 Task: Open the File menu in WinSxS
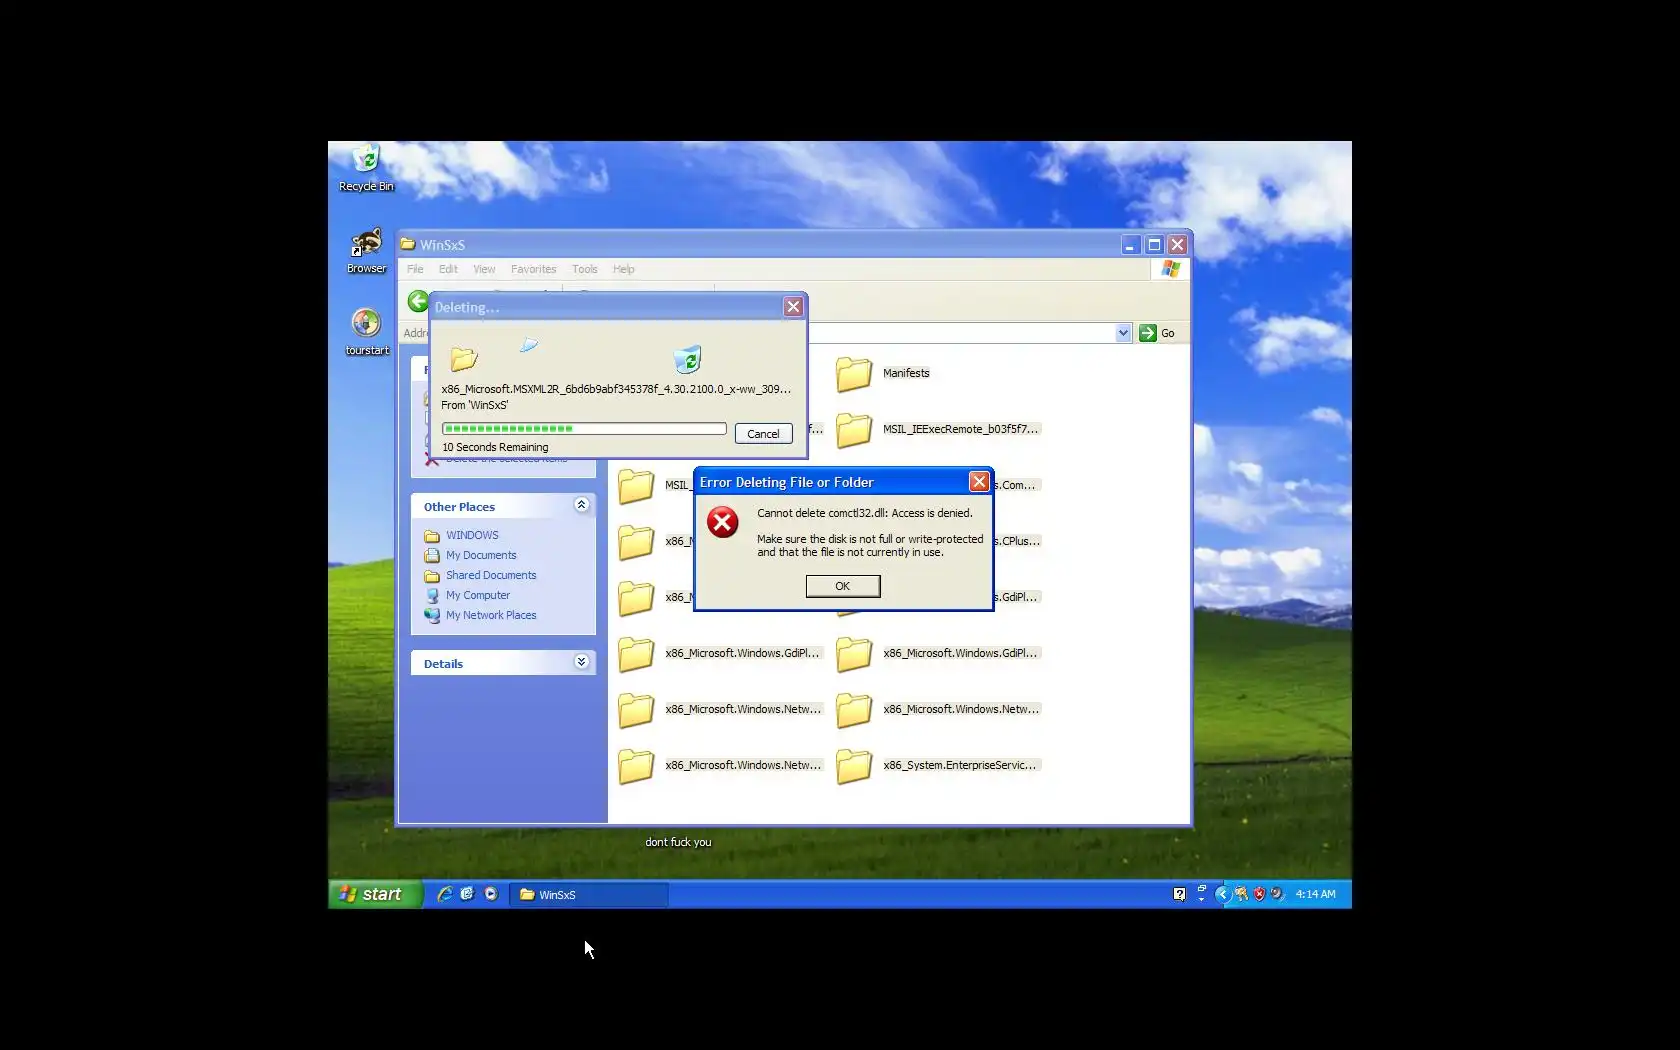coord(415,269)
